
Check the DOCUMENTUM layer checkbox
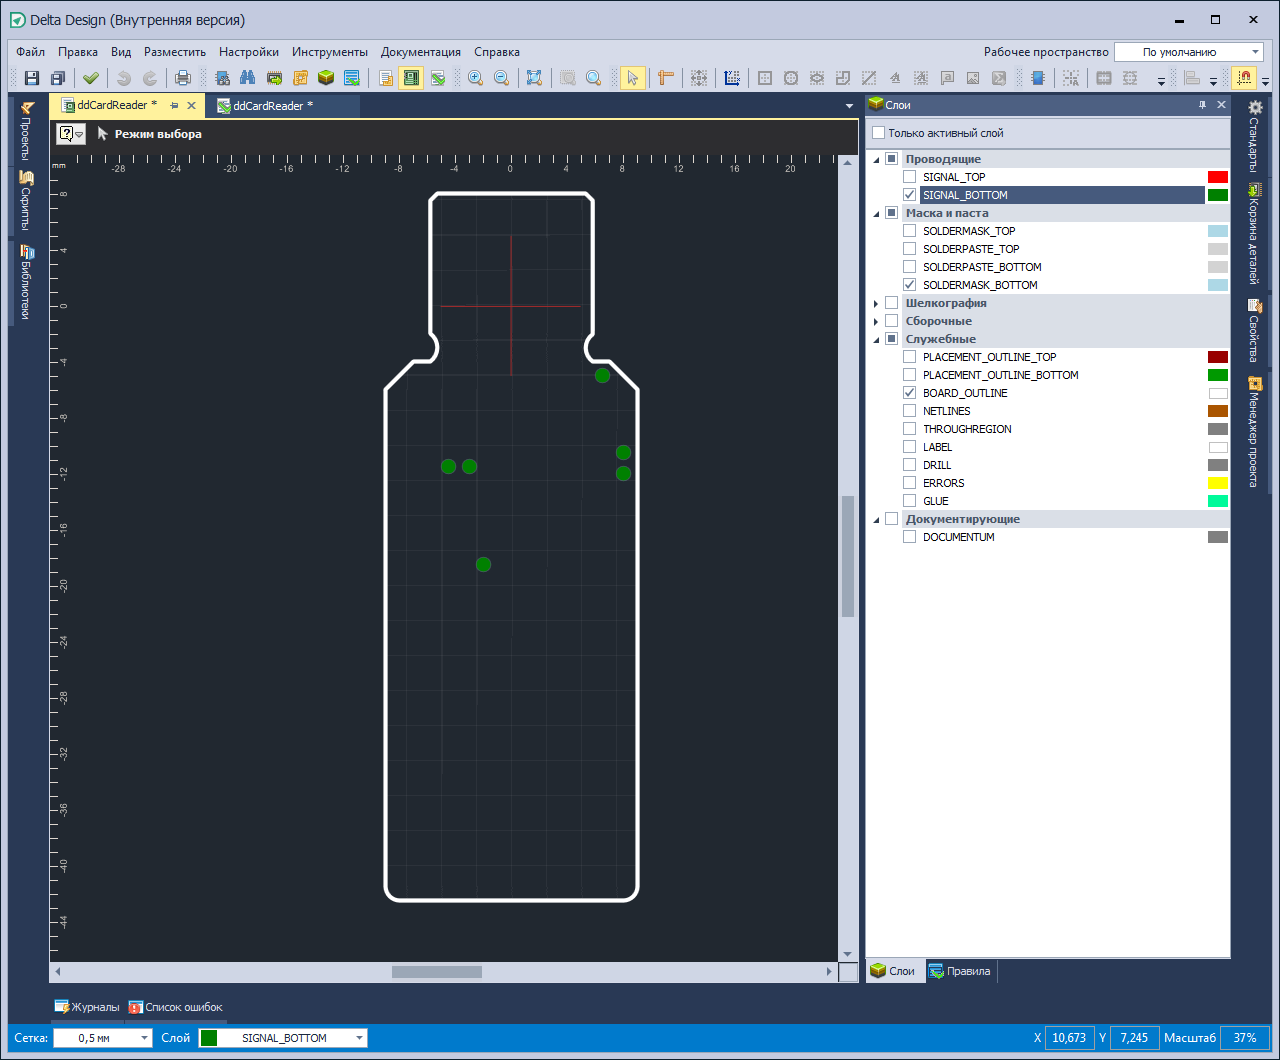pyautogui.click(x=909, y=537)
